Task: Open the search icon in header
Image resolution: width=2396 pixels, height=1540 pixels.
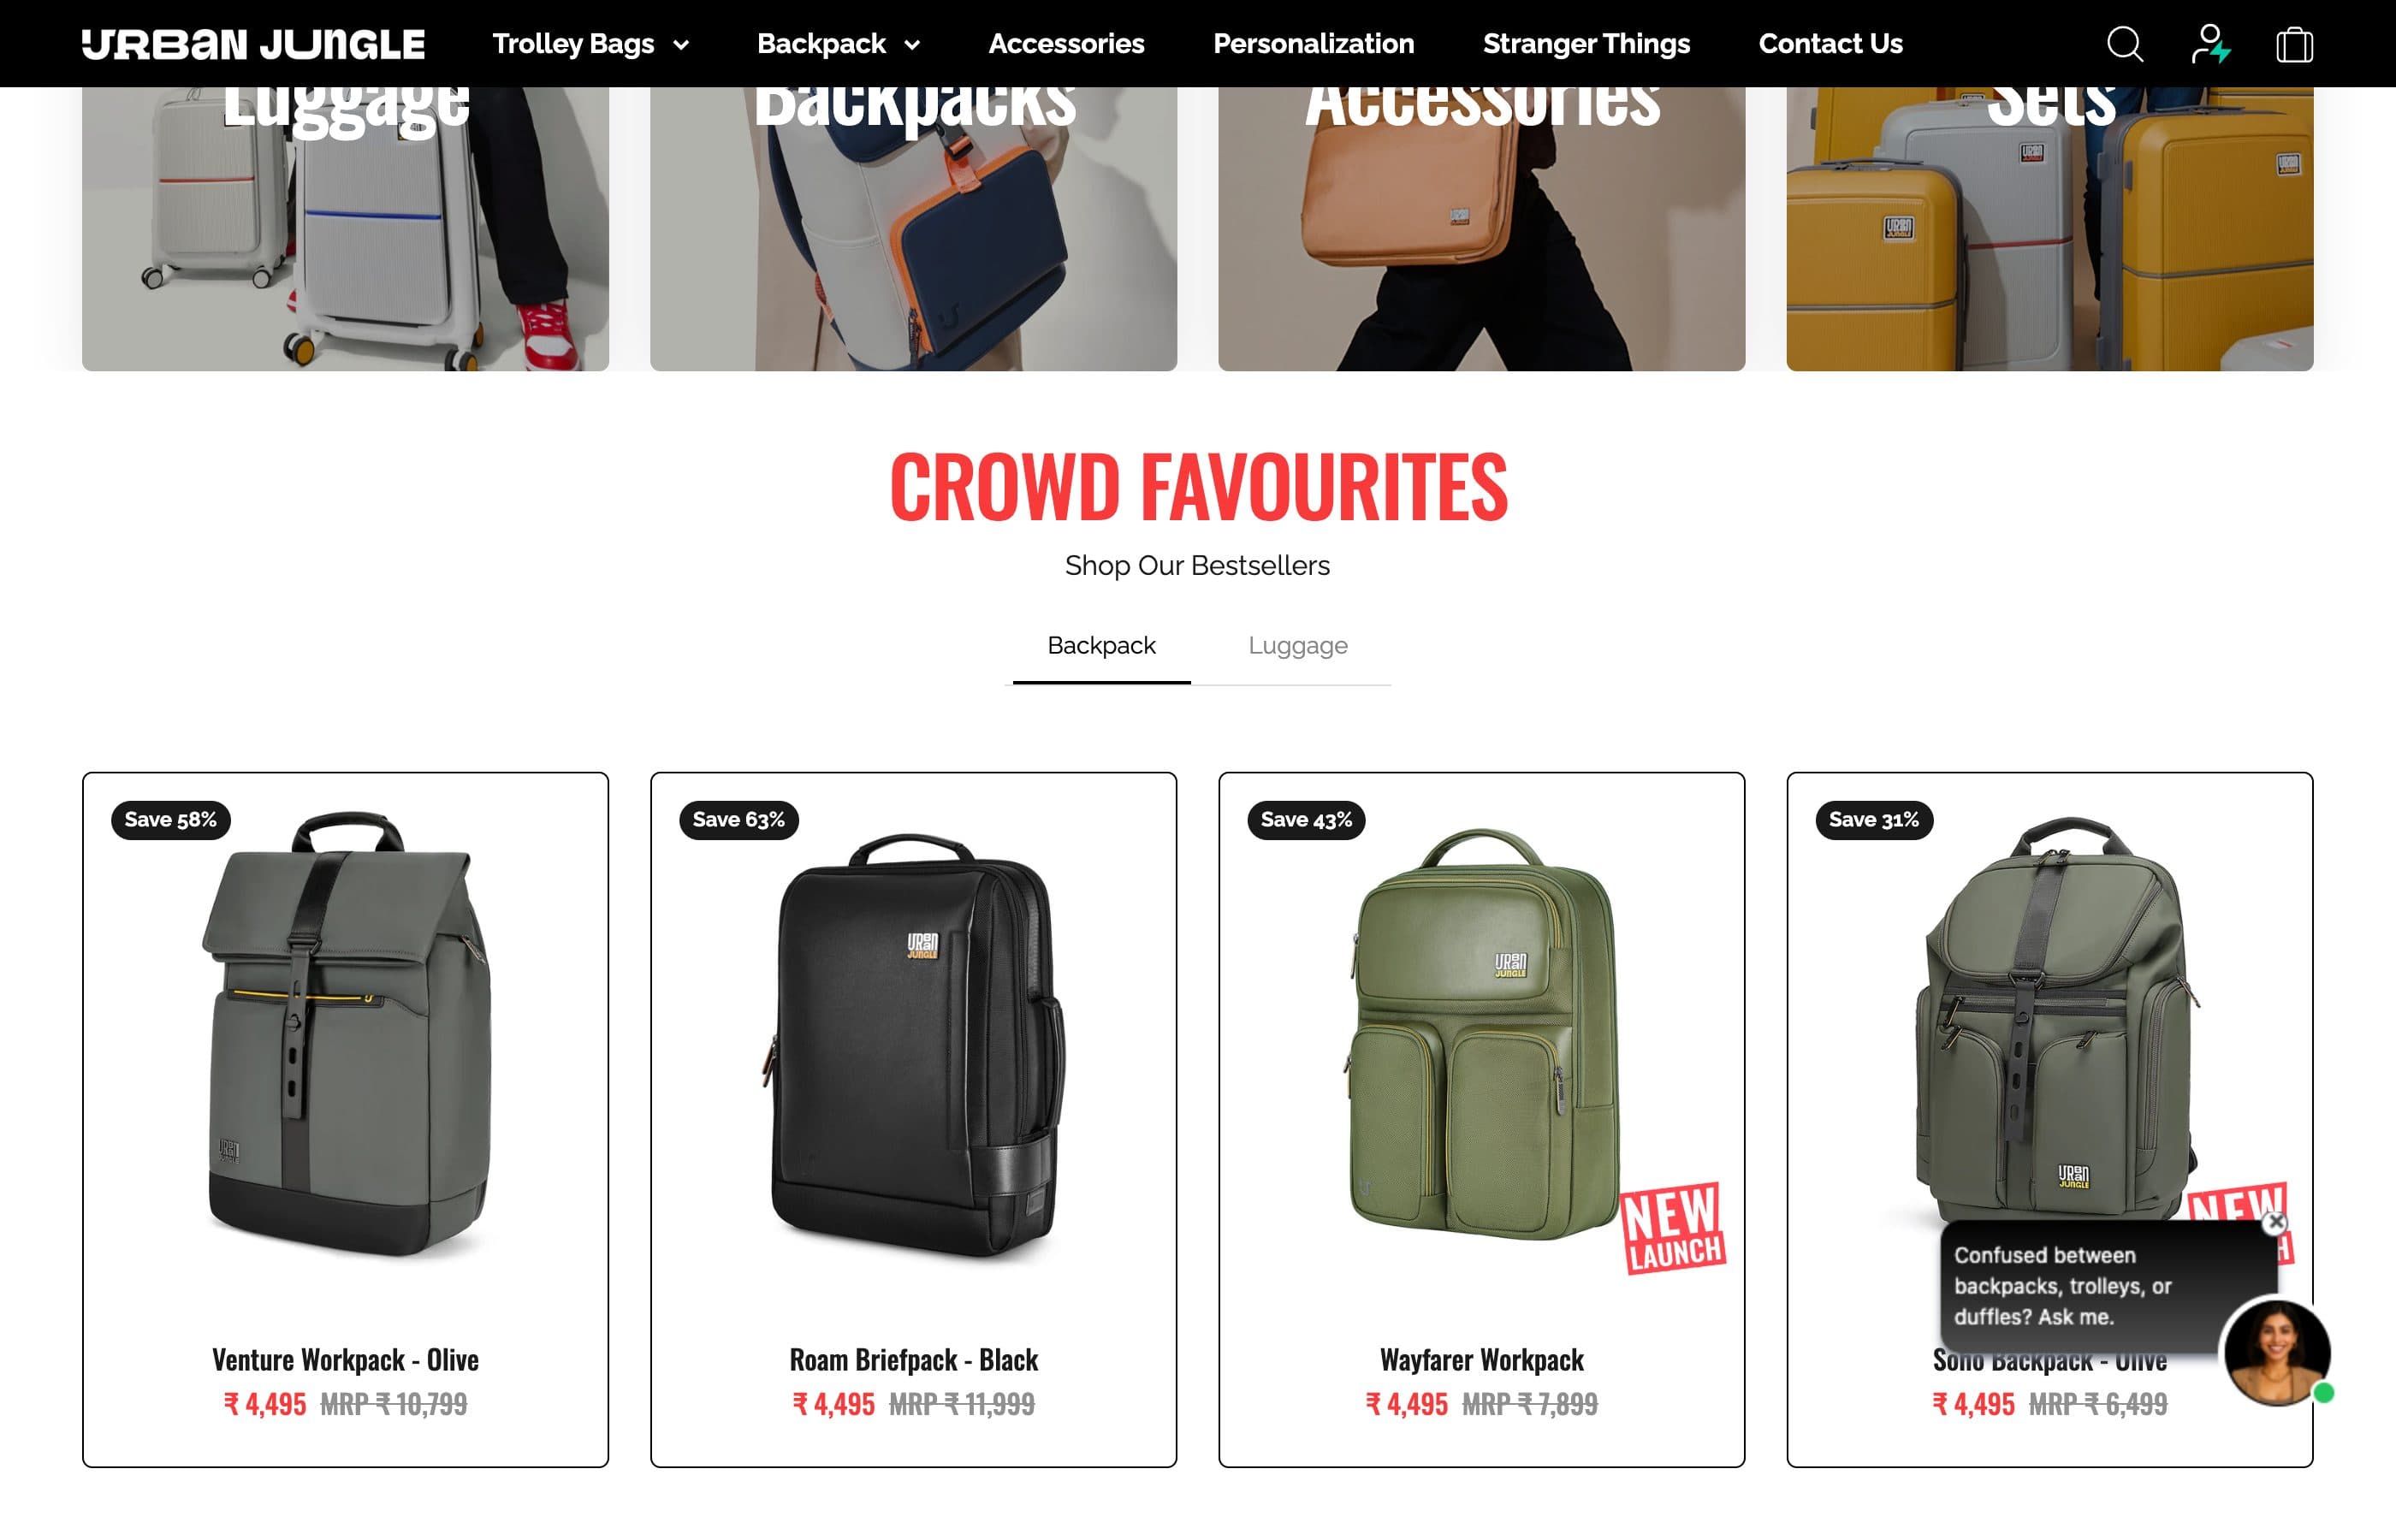Action: click(2124, 44)
